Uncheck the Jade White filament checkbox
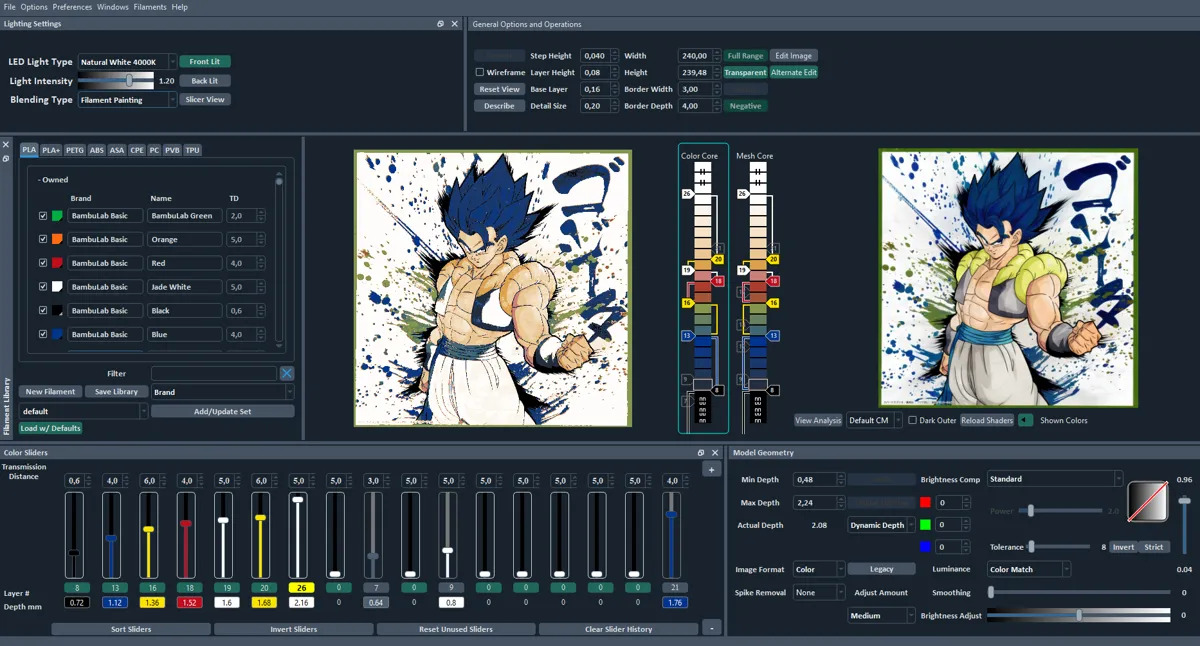Viewport: 1200px width, 646px height. coord(43,287)
